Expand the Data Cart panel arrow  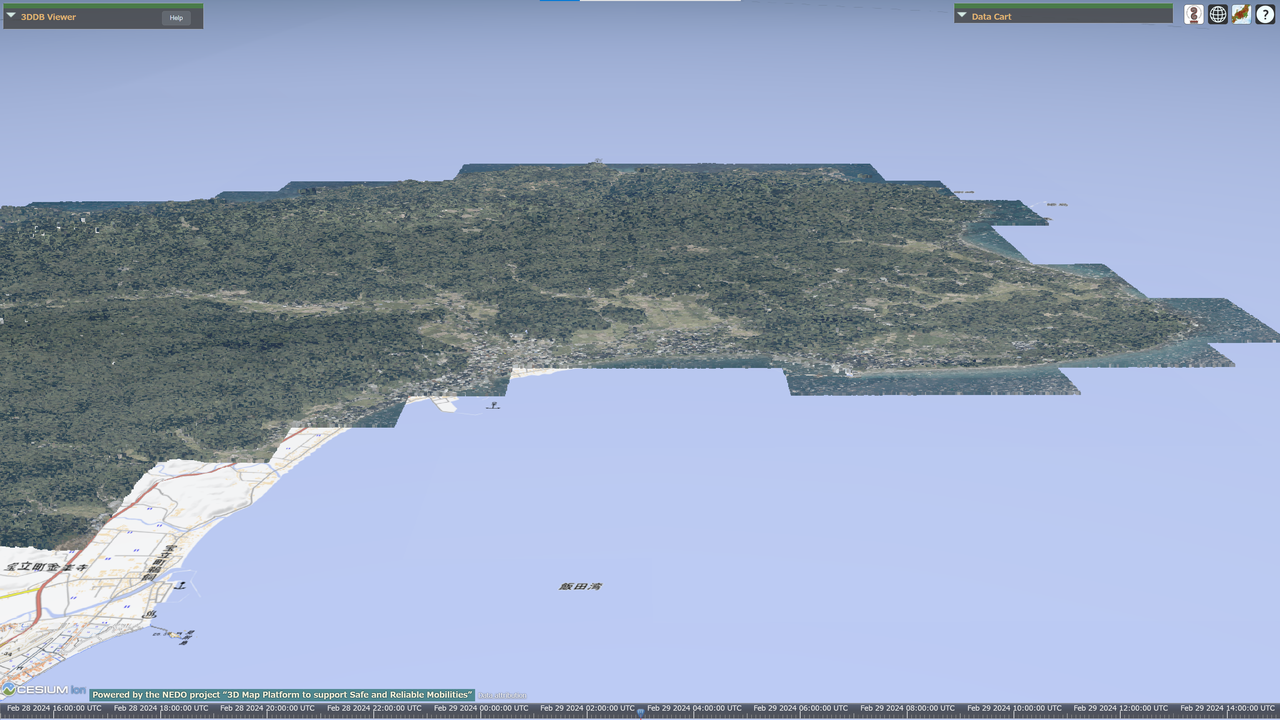[962, 16]
